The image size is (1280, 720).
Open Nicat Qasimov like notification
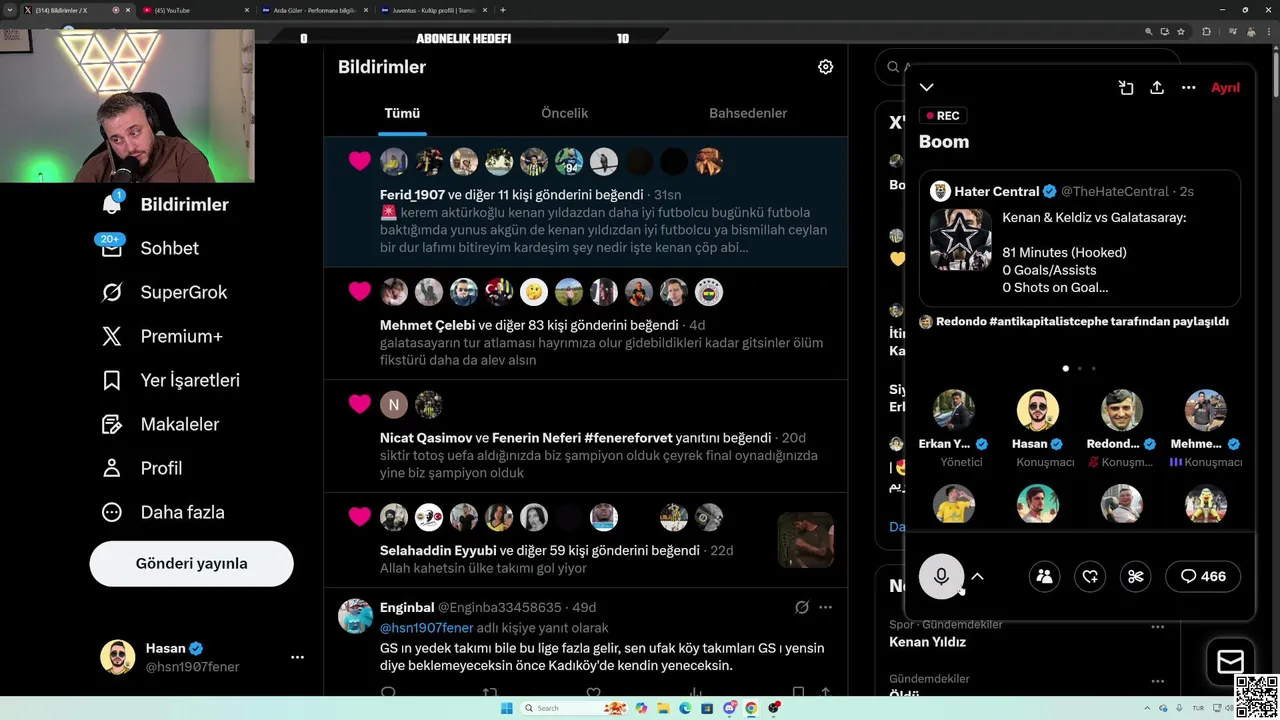[586, 435]
